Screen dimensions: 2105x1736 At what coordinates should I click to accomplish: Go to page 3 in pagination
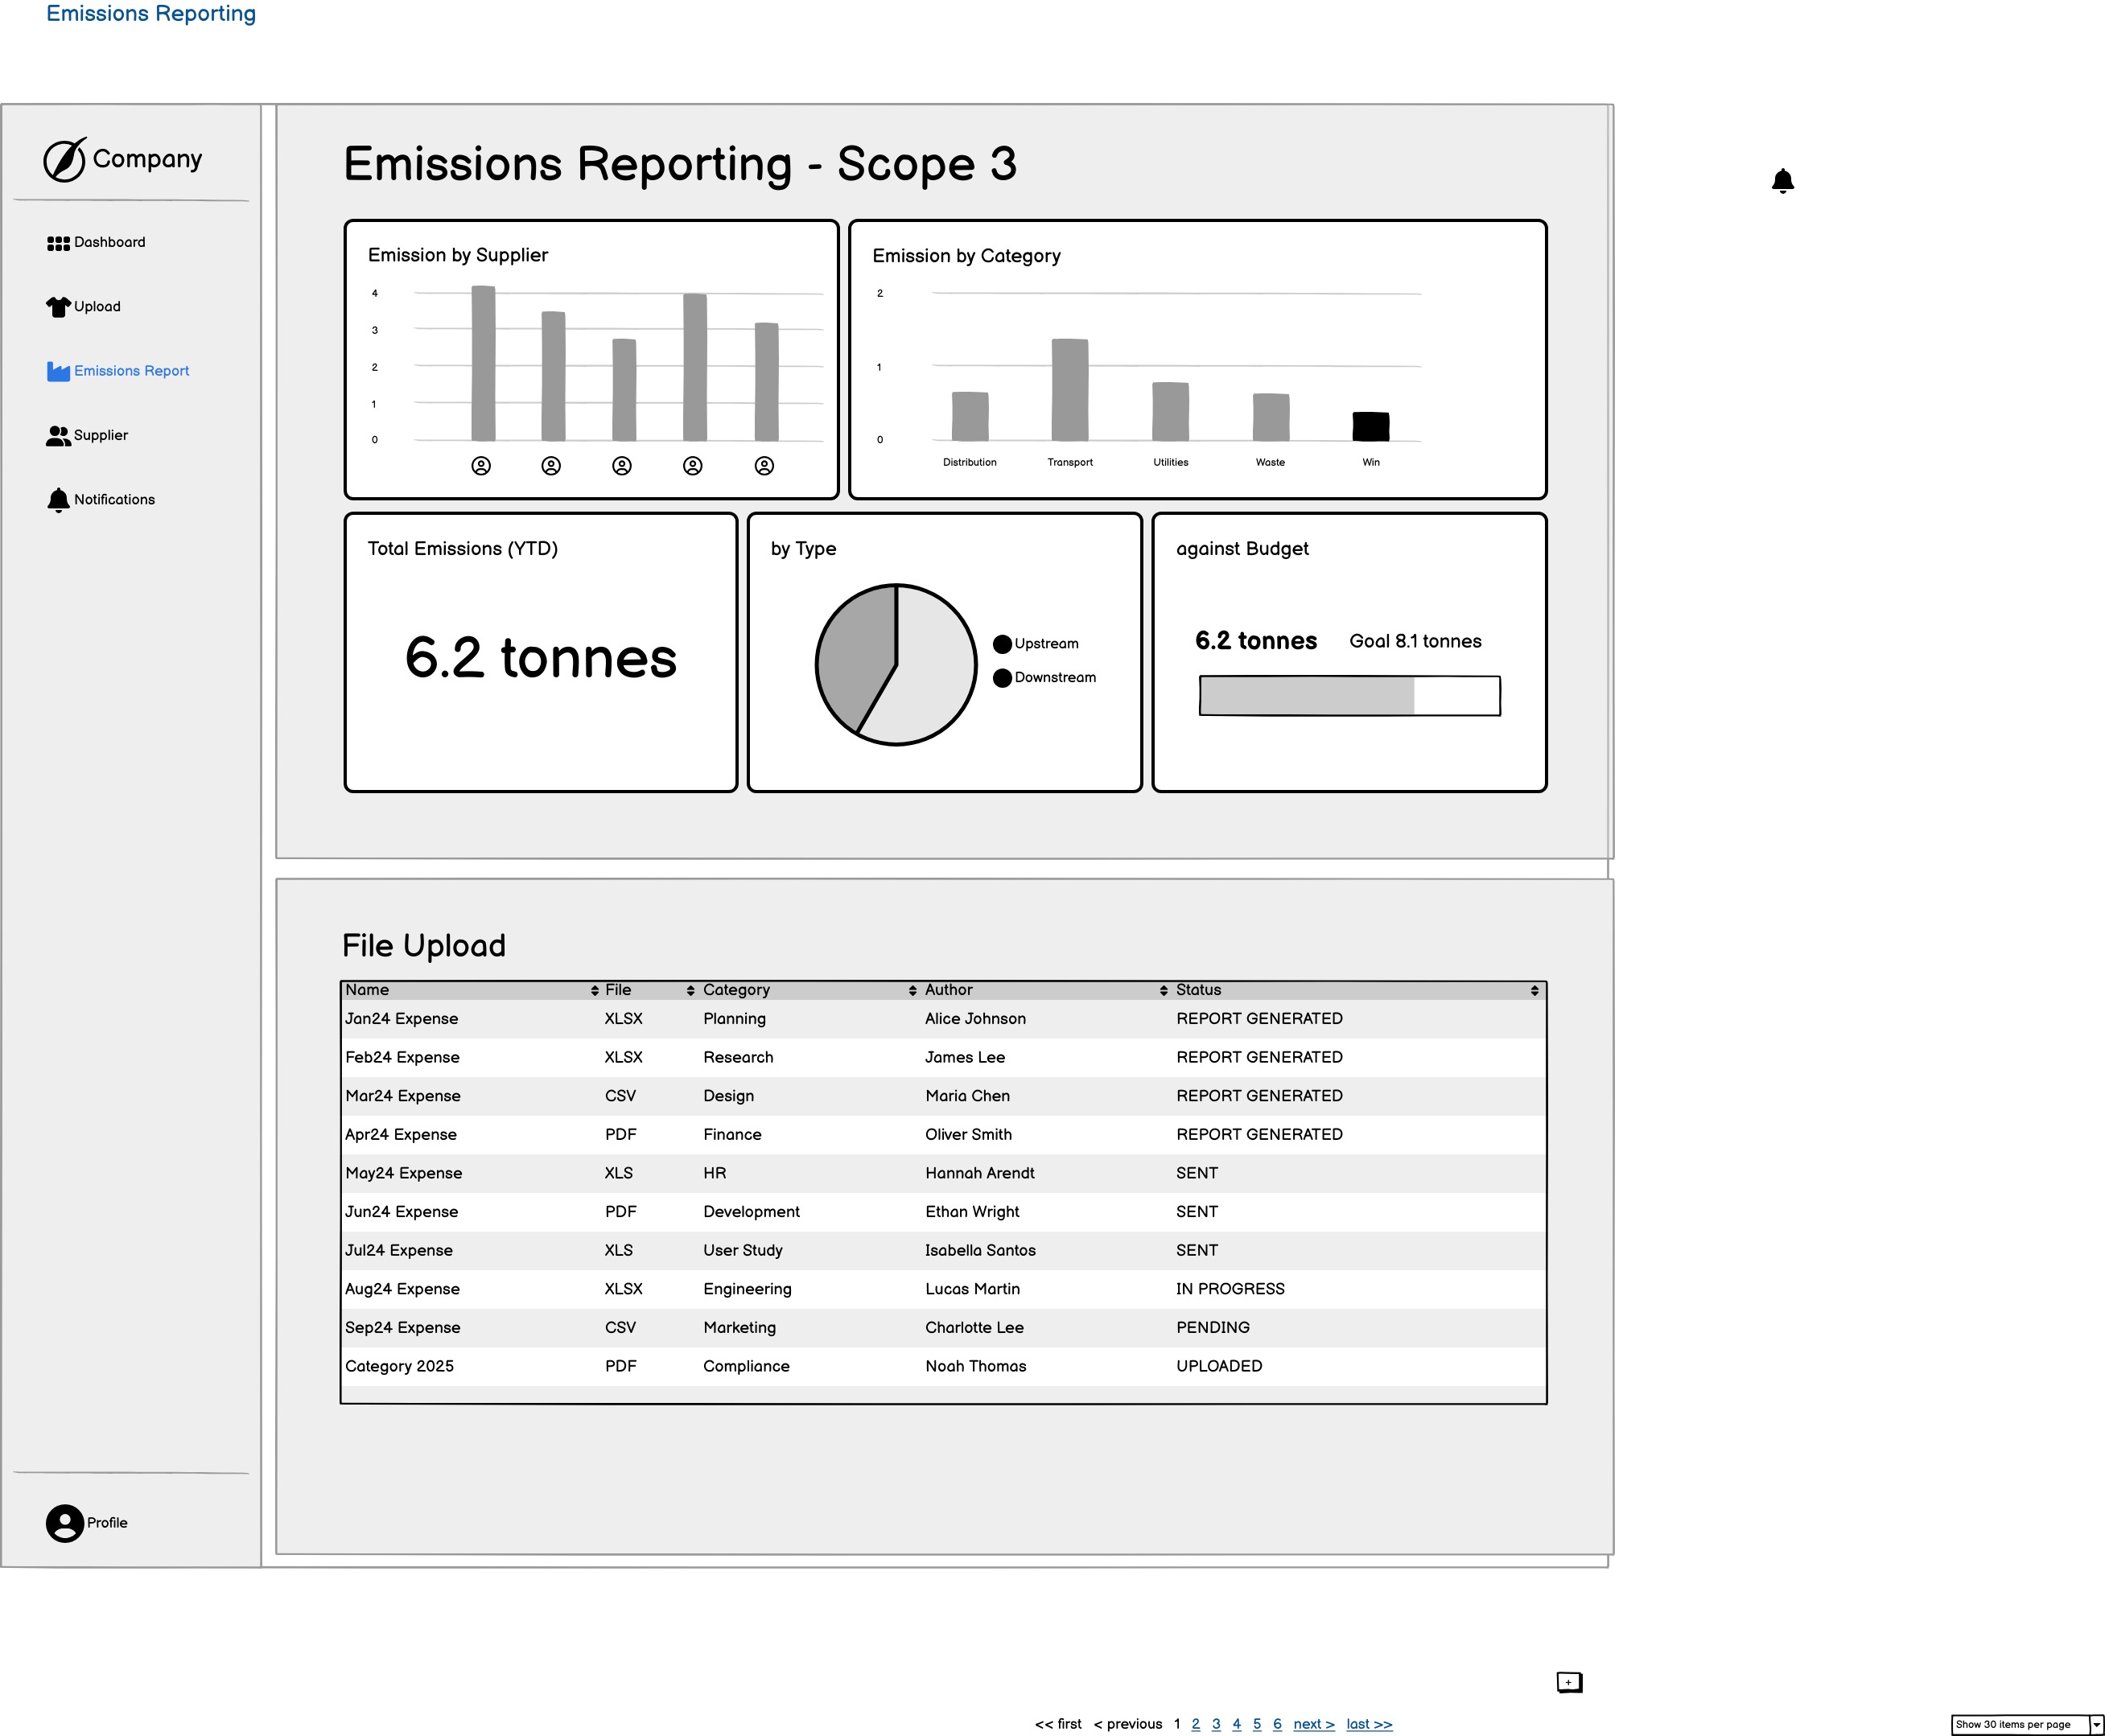1216,1724
